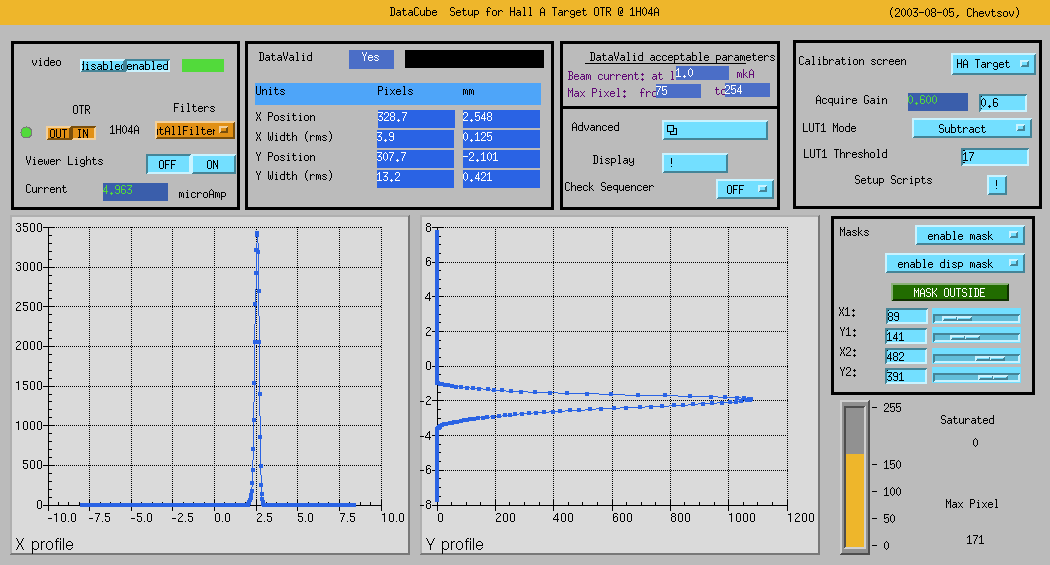The image size is (1050, 565).
Task: Edit the Beam current limit field
Action: [x=701, y=73]
